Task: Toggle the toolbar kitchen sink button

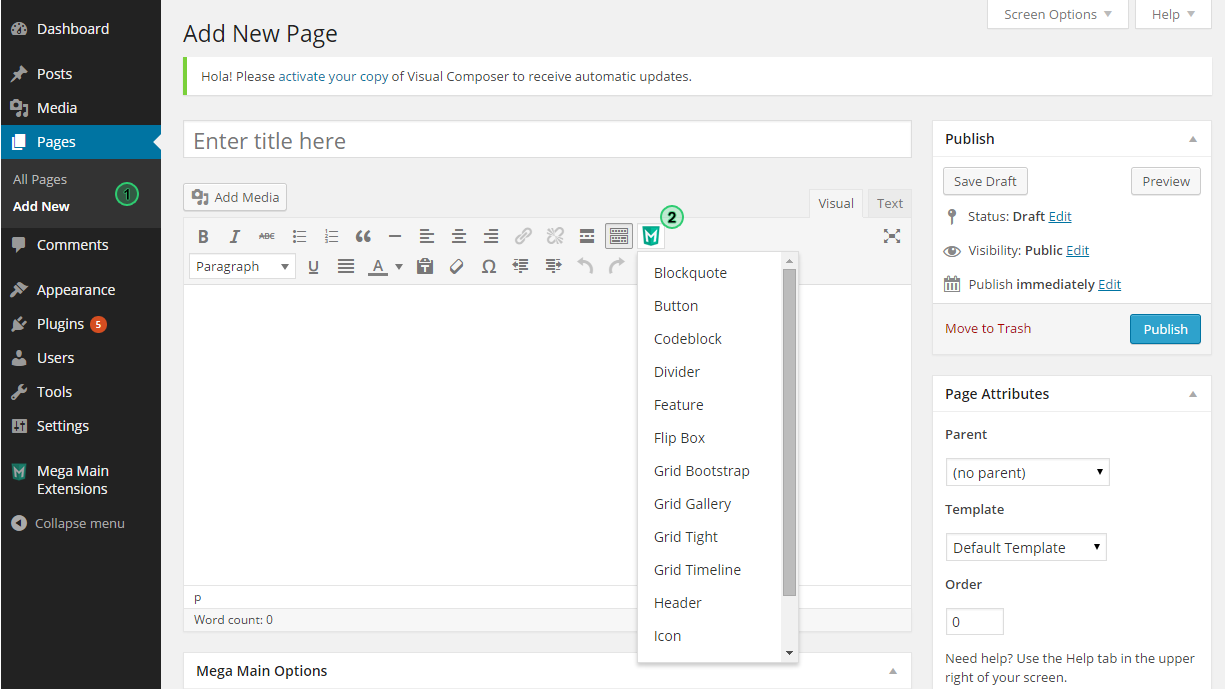Action: pyautogui.click(x=619, y=236)
